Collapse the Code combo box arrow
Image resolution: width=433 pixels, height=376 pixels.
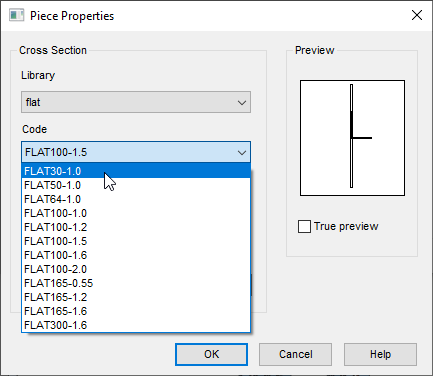(242, 153)
